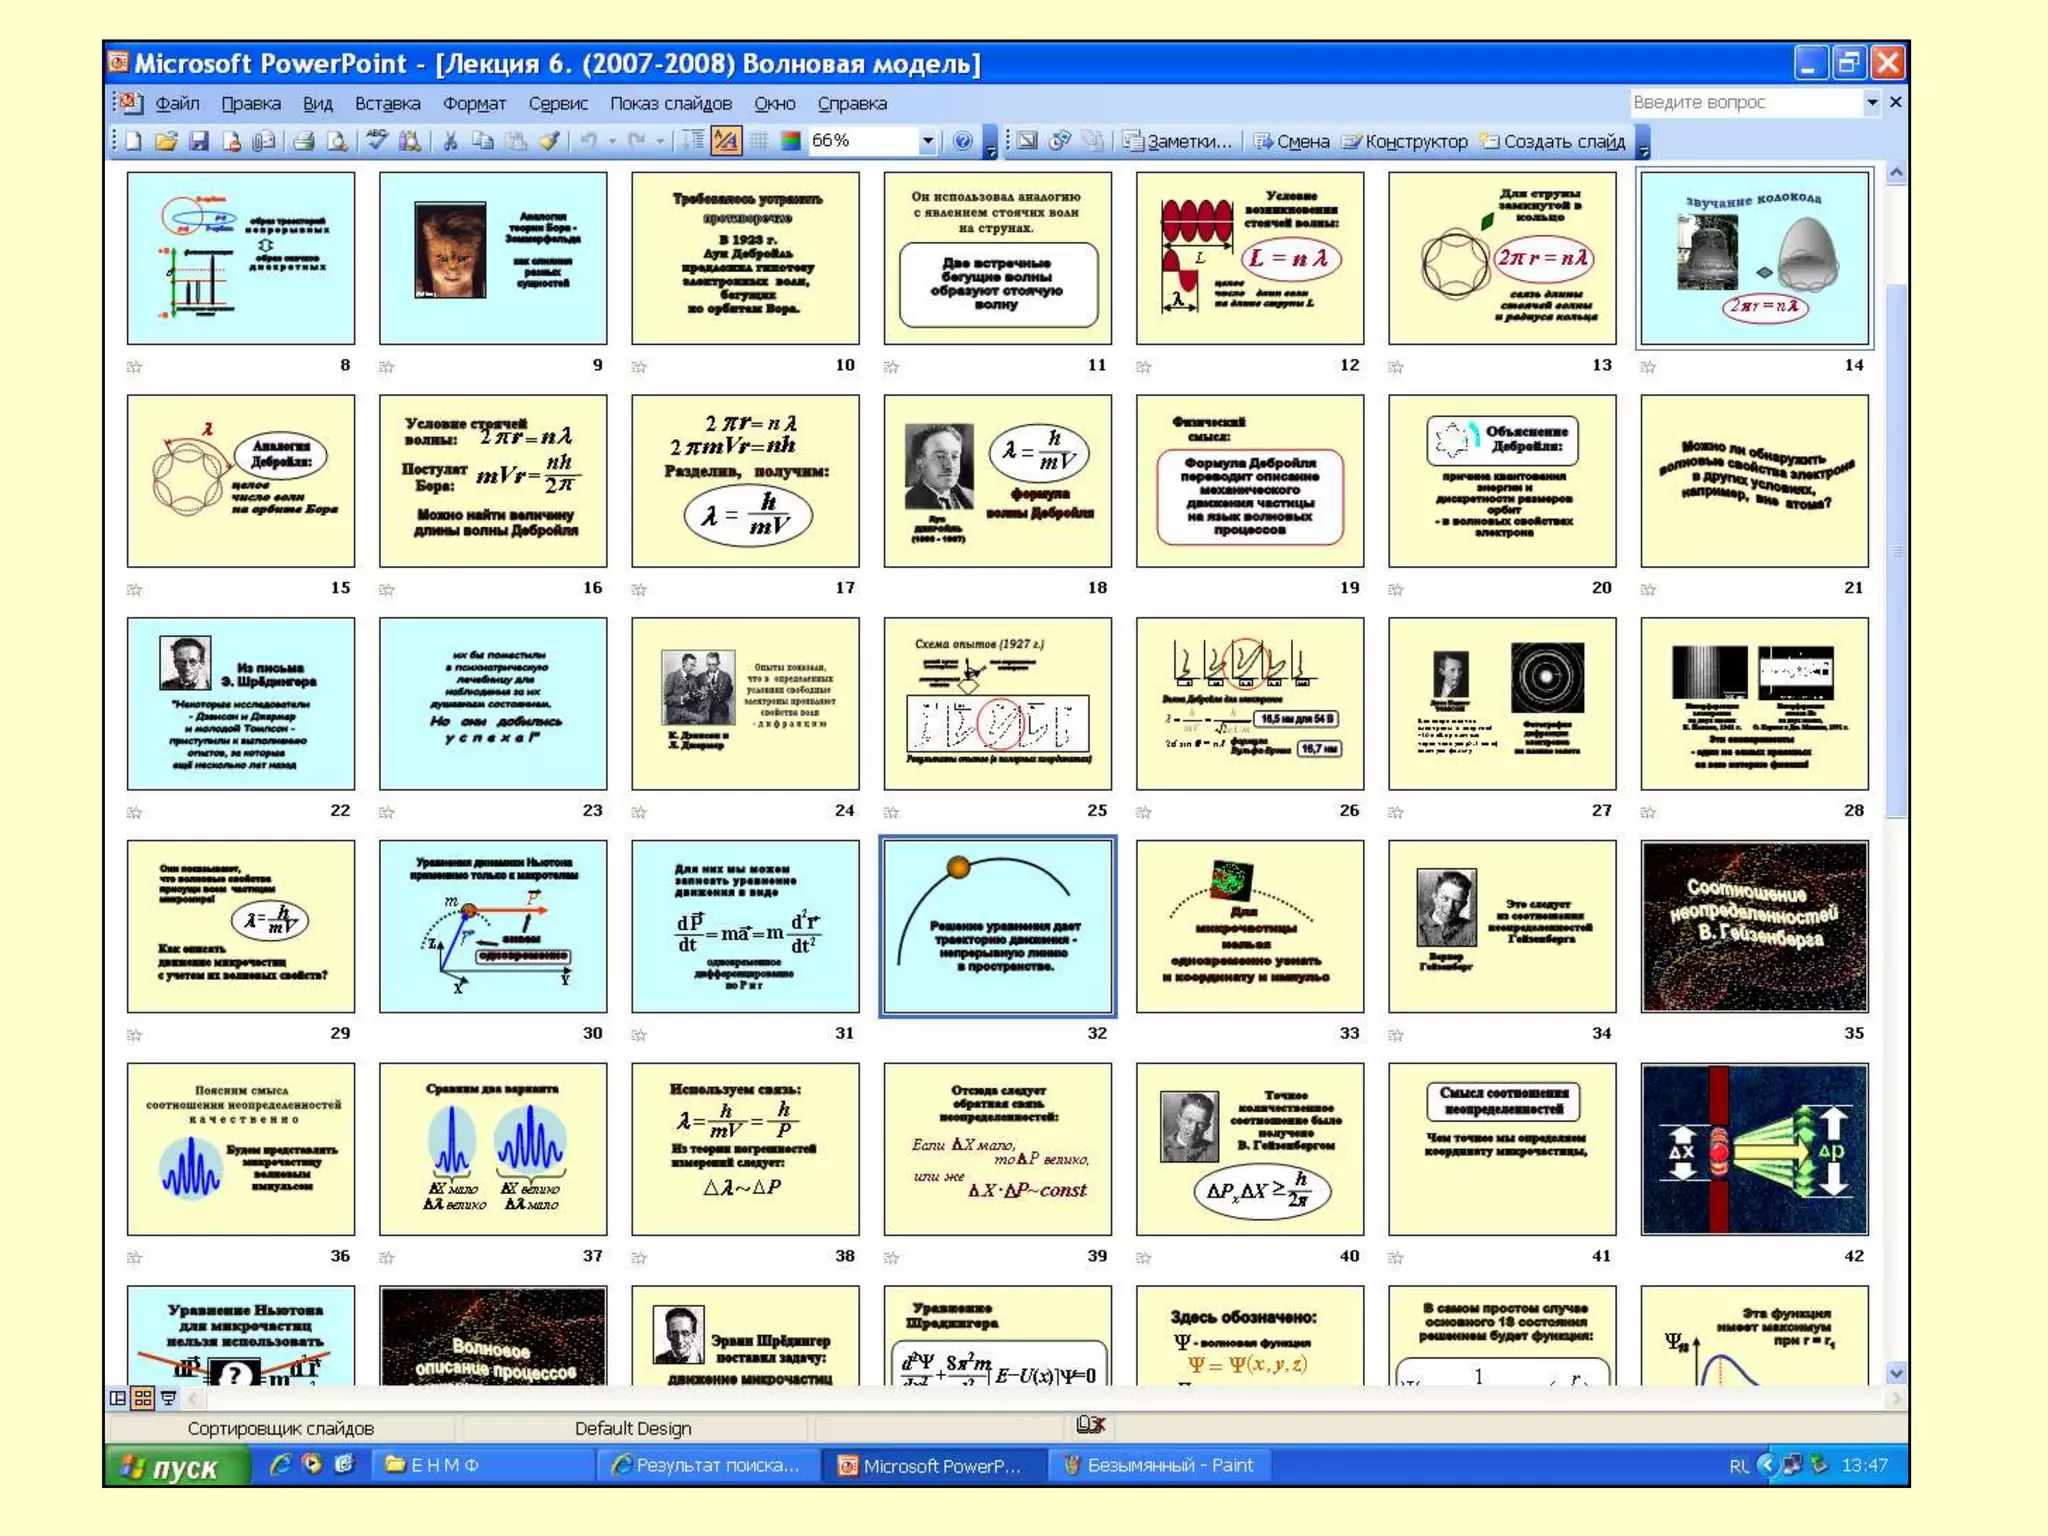Click the Format Painter brush icon

(x=548, y=142)
